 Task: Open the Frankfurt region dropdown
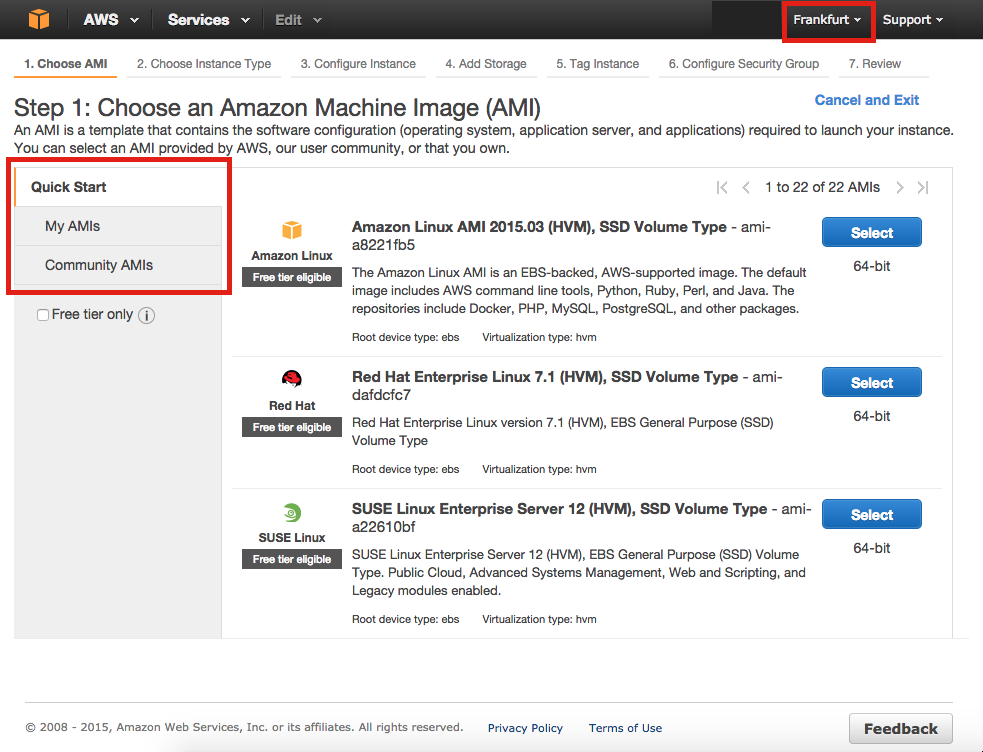point(827,19)
